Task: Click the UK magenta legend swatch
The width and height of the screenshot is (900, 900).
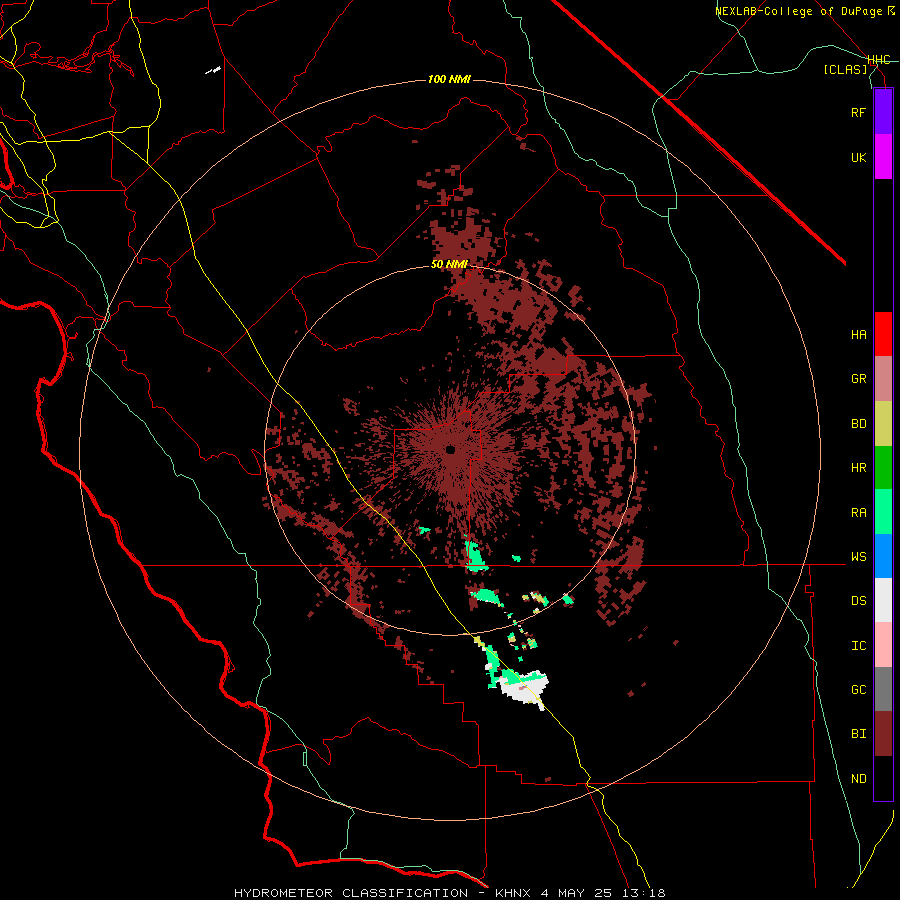Action: pos(883,157)
